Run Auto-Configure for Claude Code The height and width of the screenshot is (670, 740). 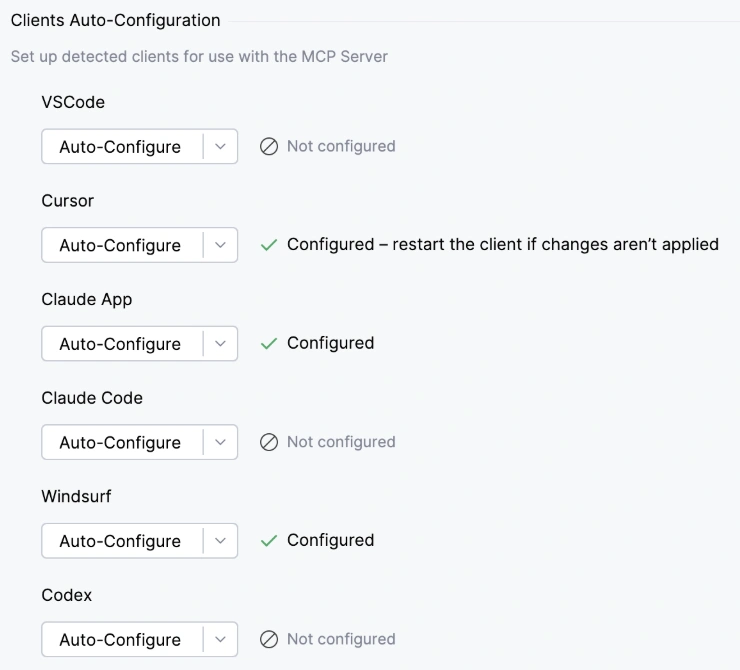(120, 442)
